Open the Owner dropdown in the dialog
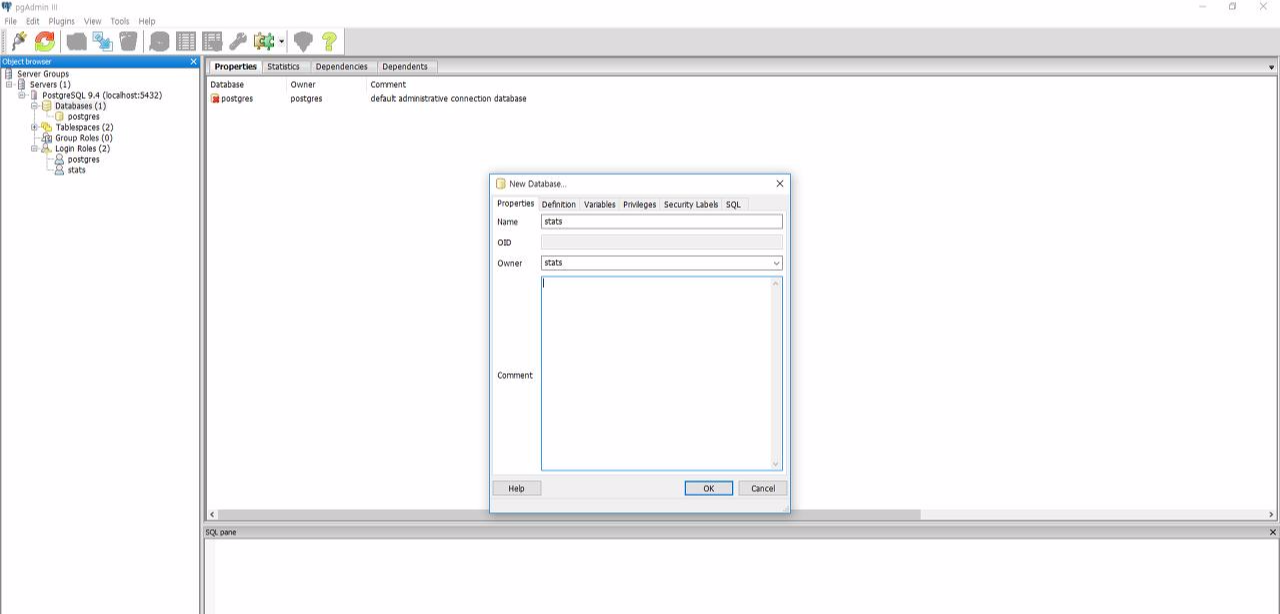This screenshot has height=614, width=1280. (777, 262)
